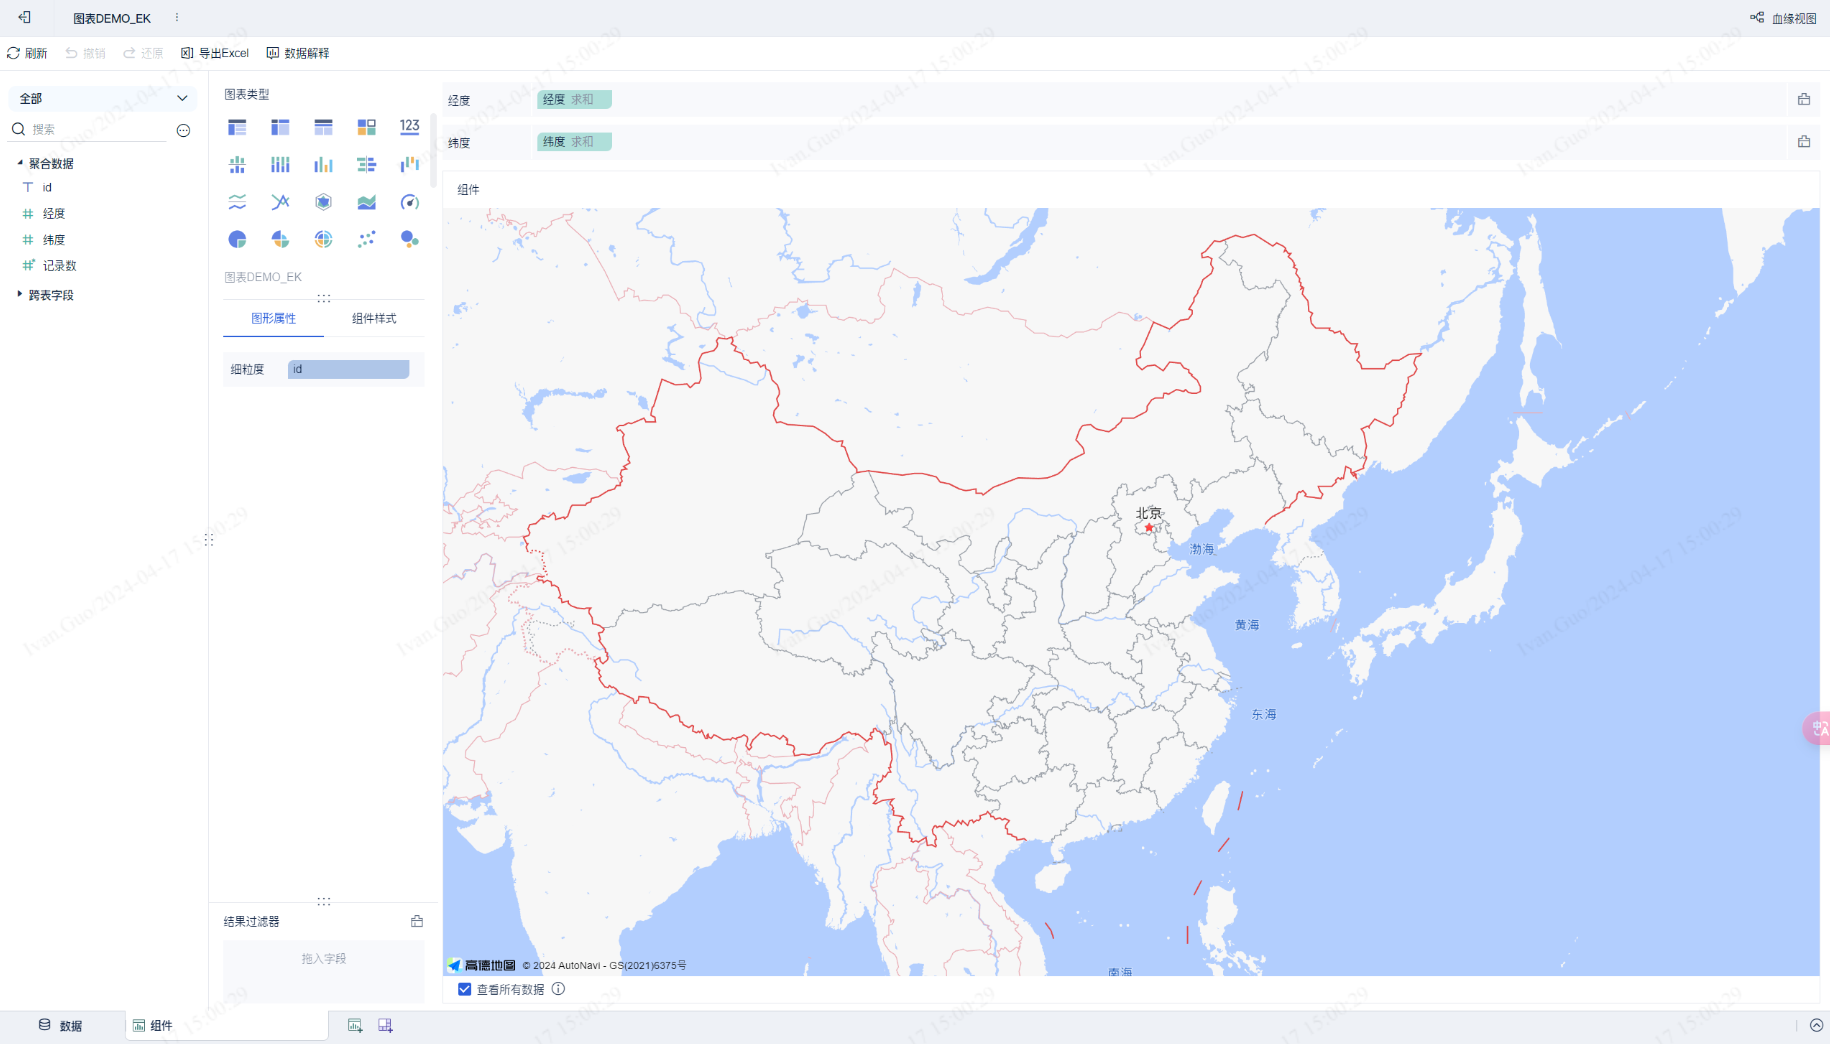
Task: Click the chart type panel scrollbar
Action: [x=433, y=150]
